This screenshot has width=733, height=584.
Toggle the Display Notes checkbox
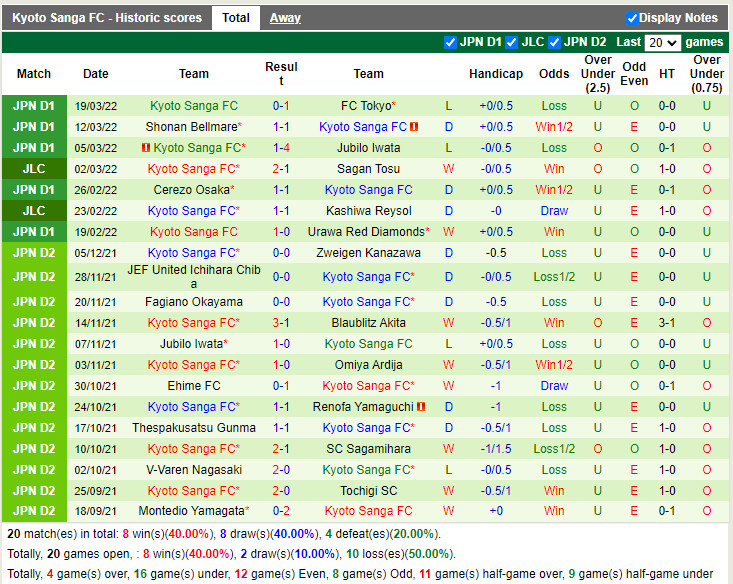pyautogui.click(x=632, y=18)
